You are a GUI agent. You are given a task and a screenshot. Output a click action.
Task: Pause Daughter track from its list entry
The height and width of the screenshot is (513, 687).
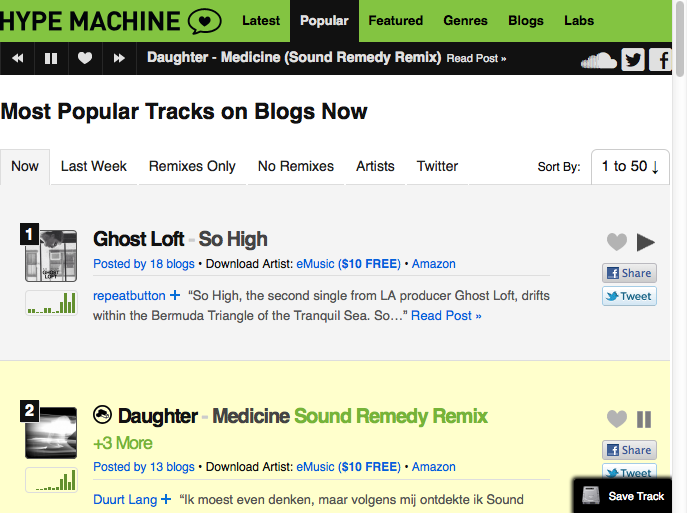(x=644, y=419)
